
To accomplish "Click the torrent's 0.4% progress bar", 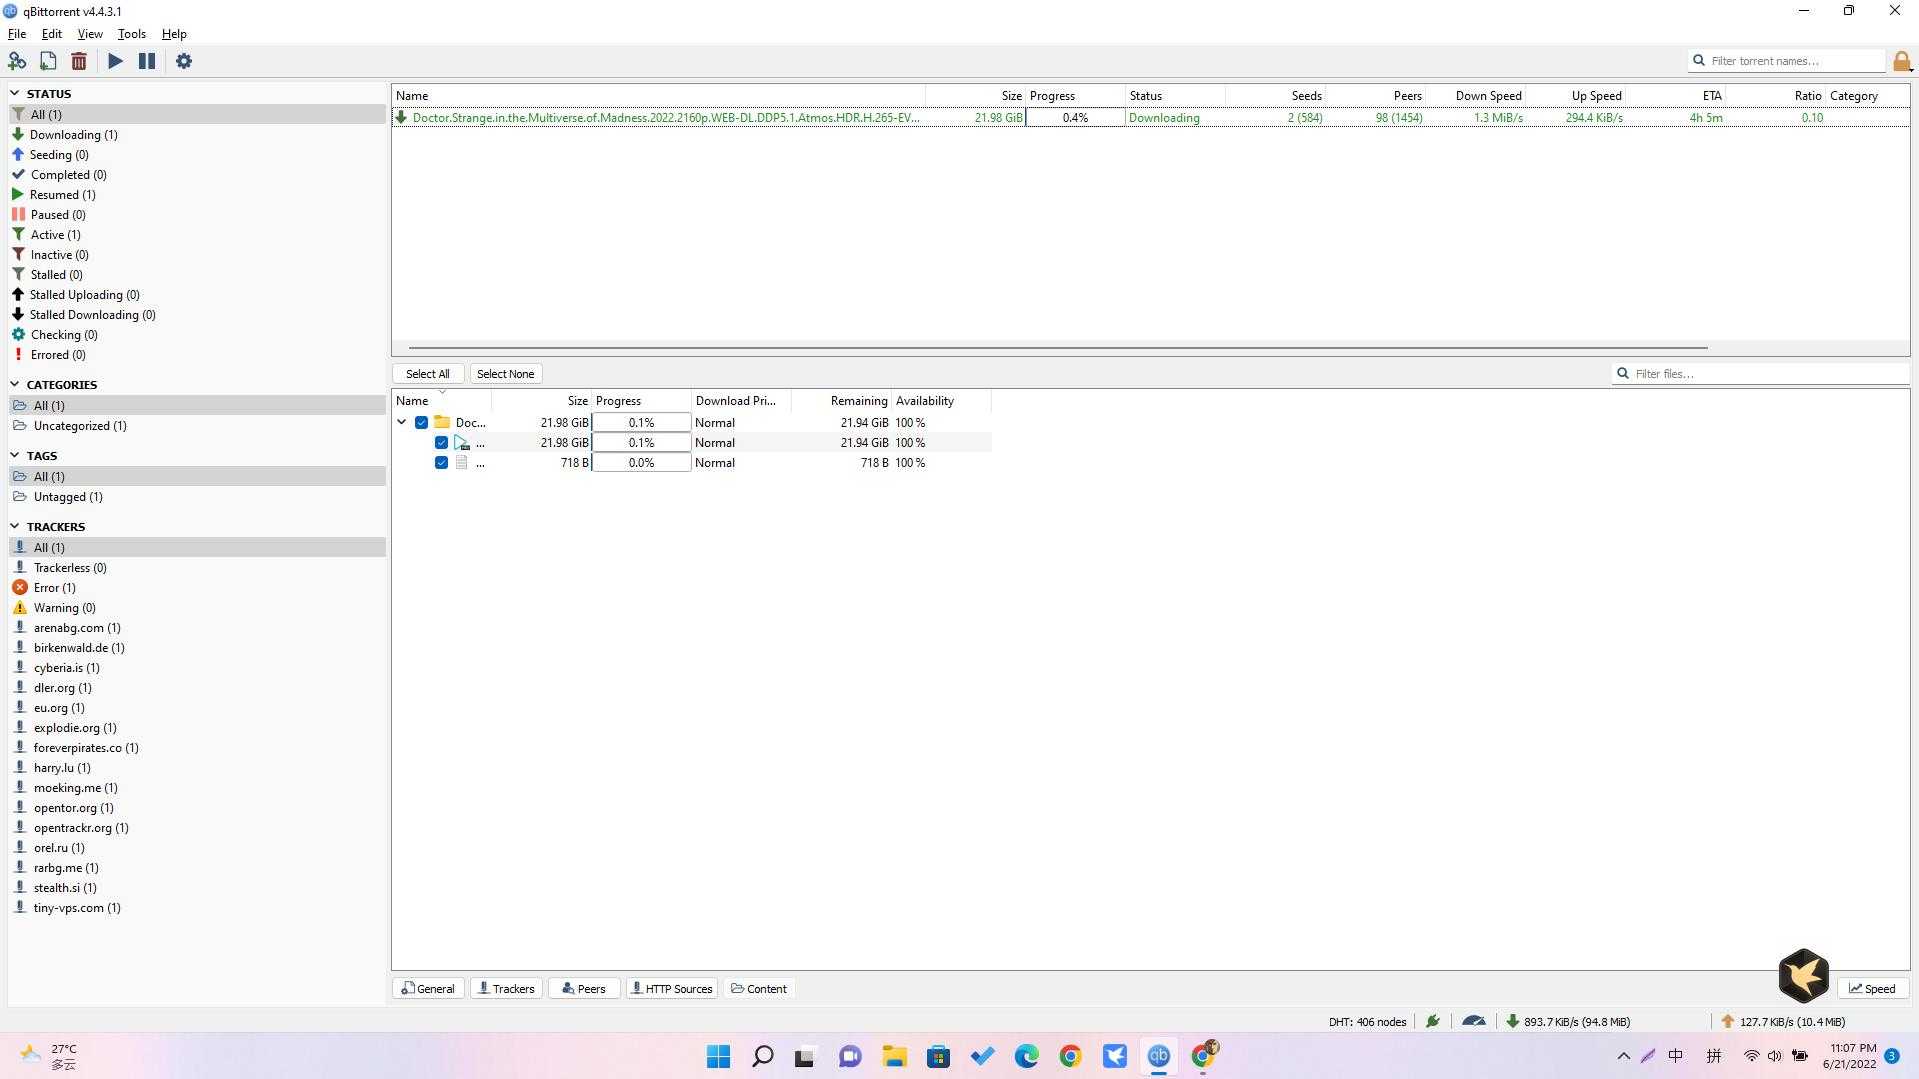I will (x=1075, y=118).
